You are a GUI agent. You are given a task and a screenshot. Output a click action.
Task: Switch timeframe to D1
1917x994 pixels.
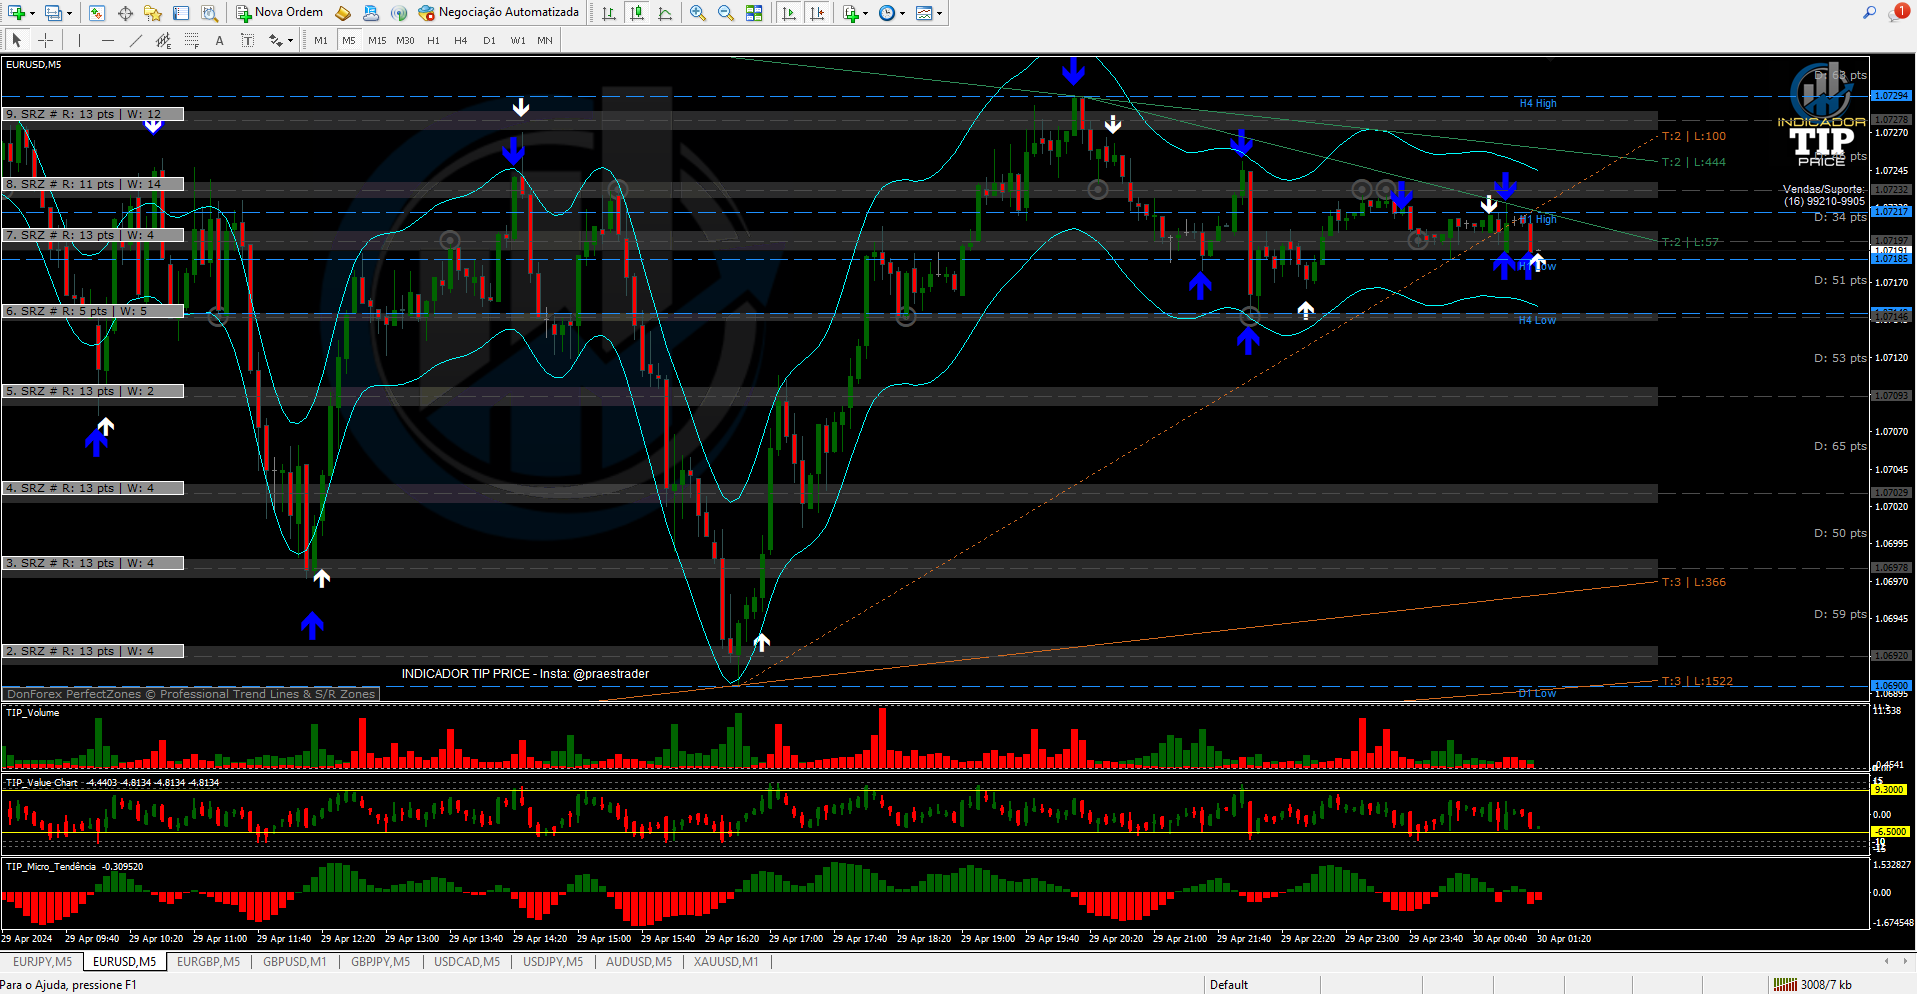click(489, 41)
